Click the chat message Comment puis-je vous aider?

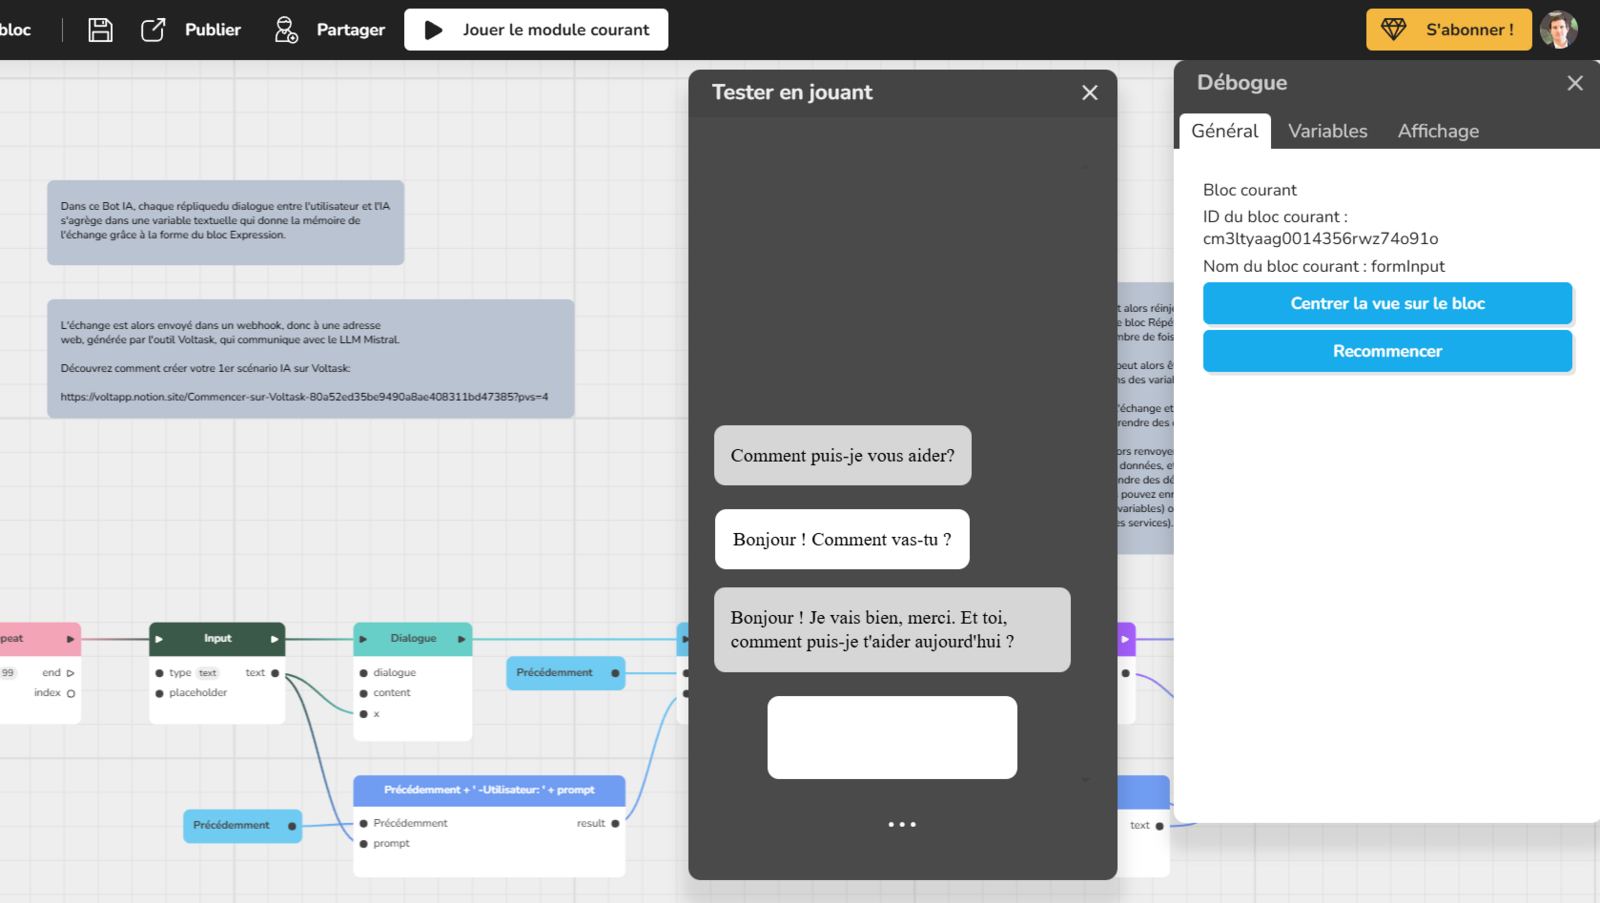(842, 456)
